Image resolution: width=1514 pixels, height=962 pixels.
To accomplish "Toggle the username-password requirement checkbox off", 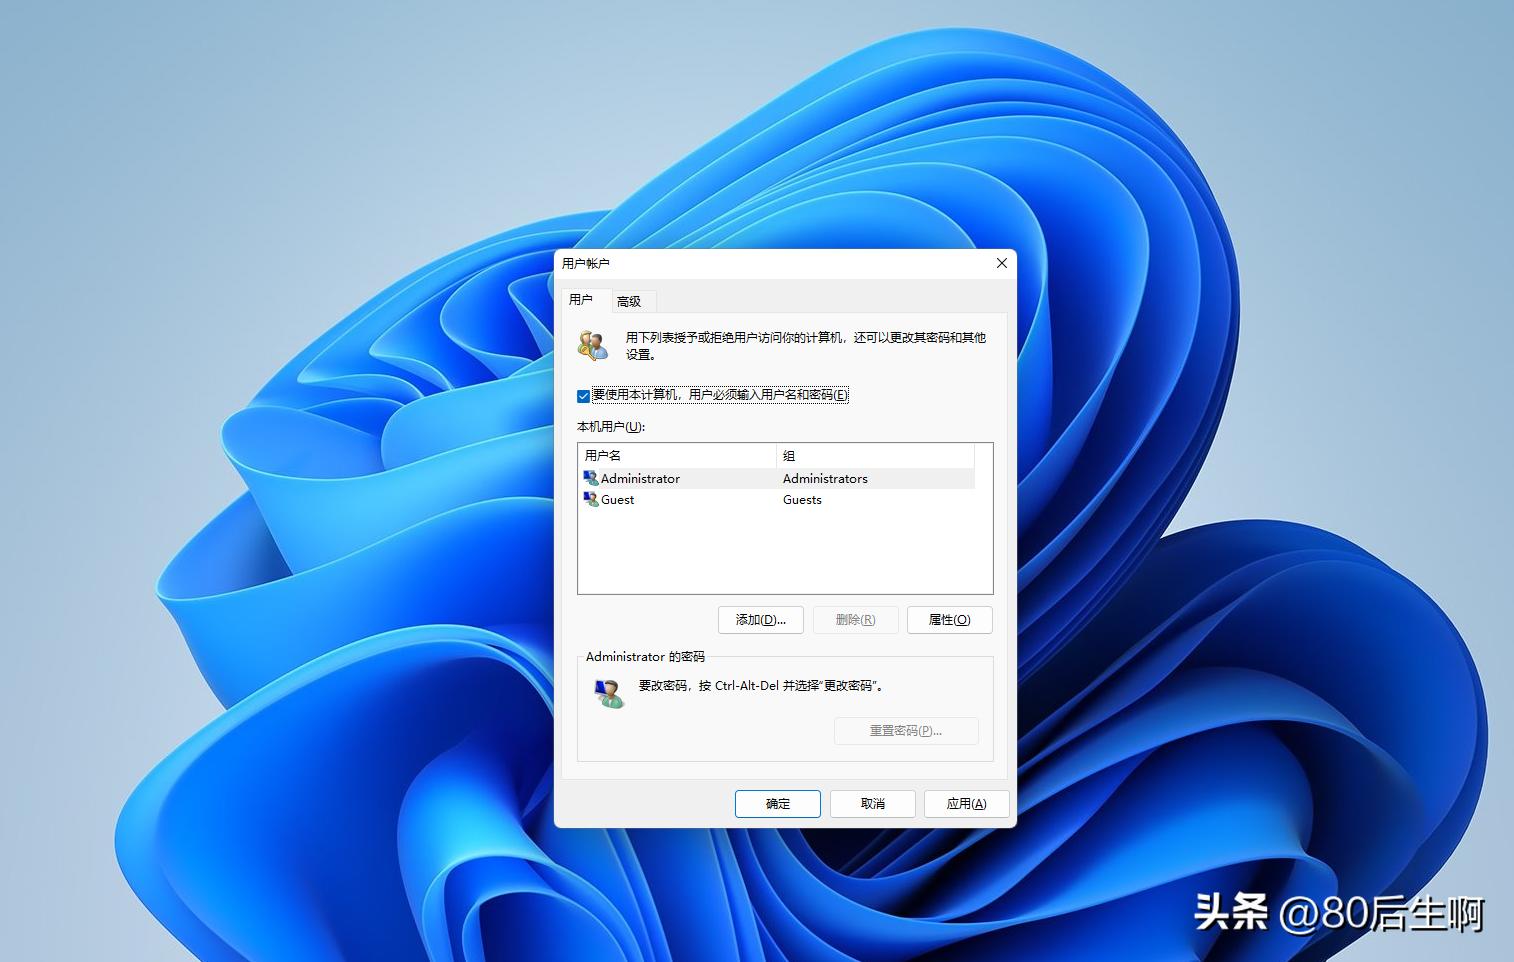I will point(583,395).
